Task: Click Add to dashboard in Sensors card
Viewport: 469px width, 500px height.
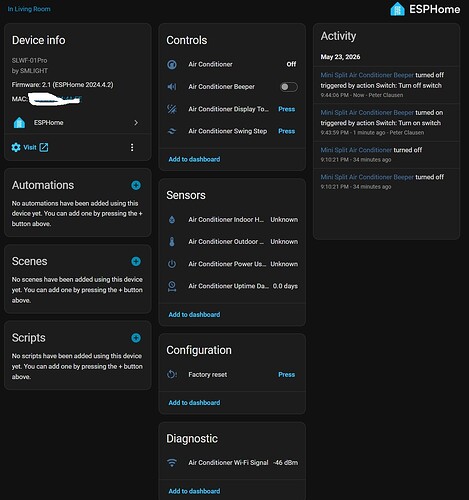Action: coord(194,315)
